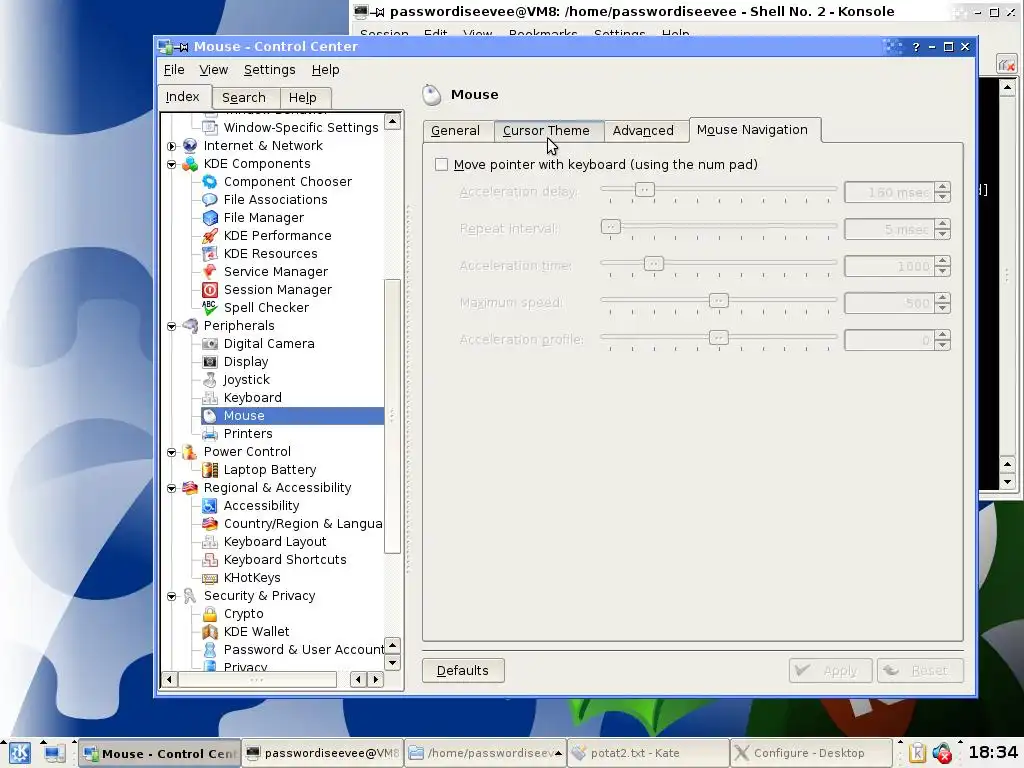The image size is (1024, 768).
Task: Switch to potat2.txt - Kate taskbar entry
Action: (648, 754)
